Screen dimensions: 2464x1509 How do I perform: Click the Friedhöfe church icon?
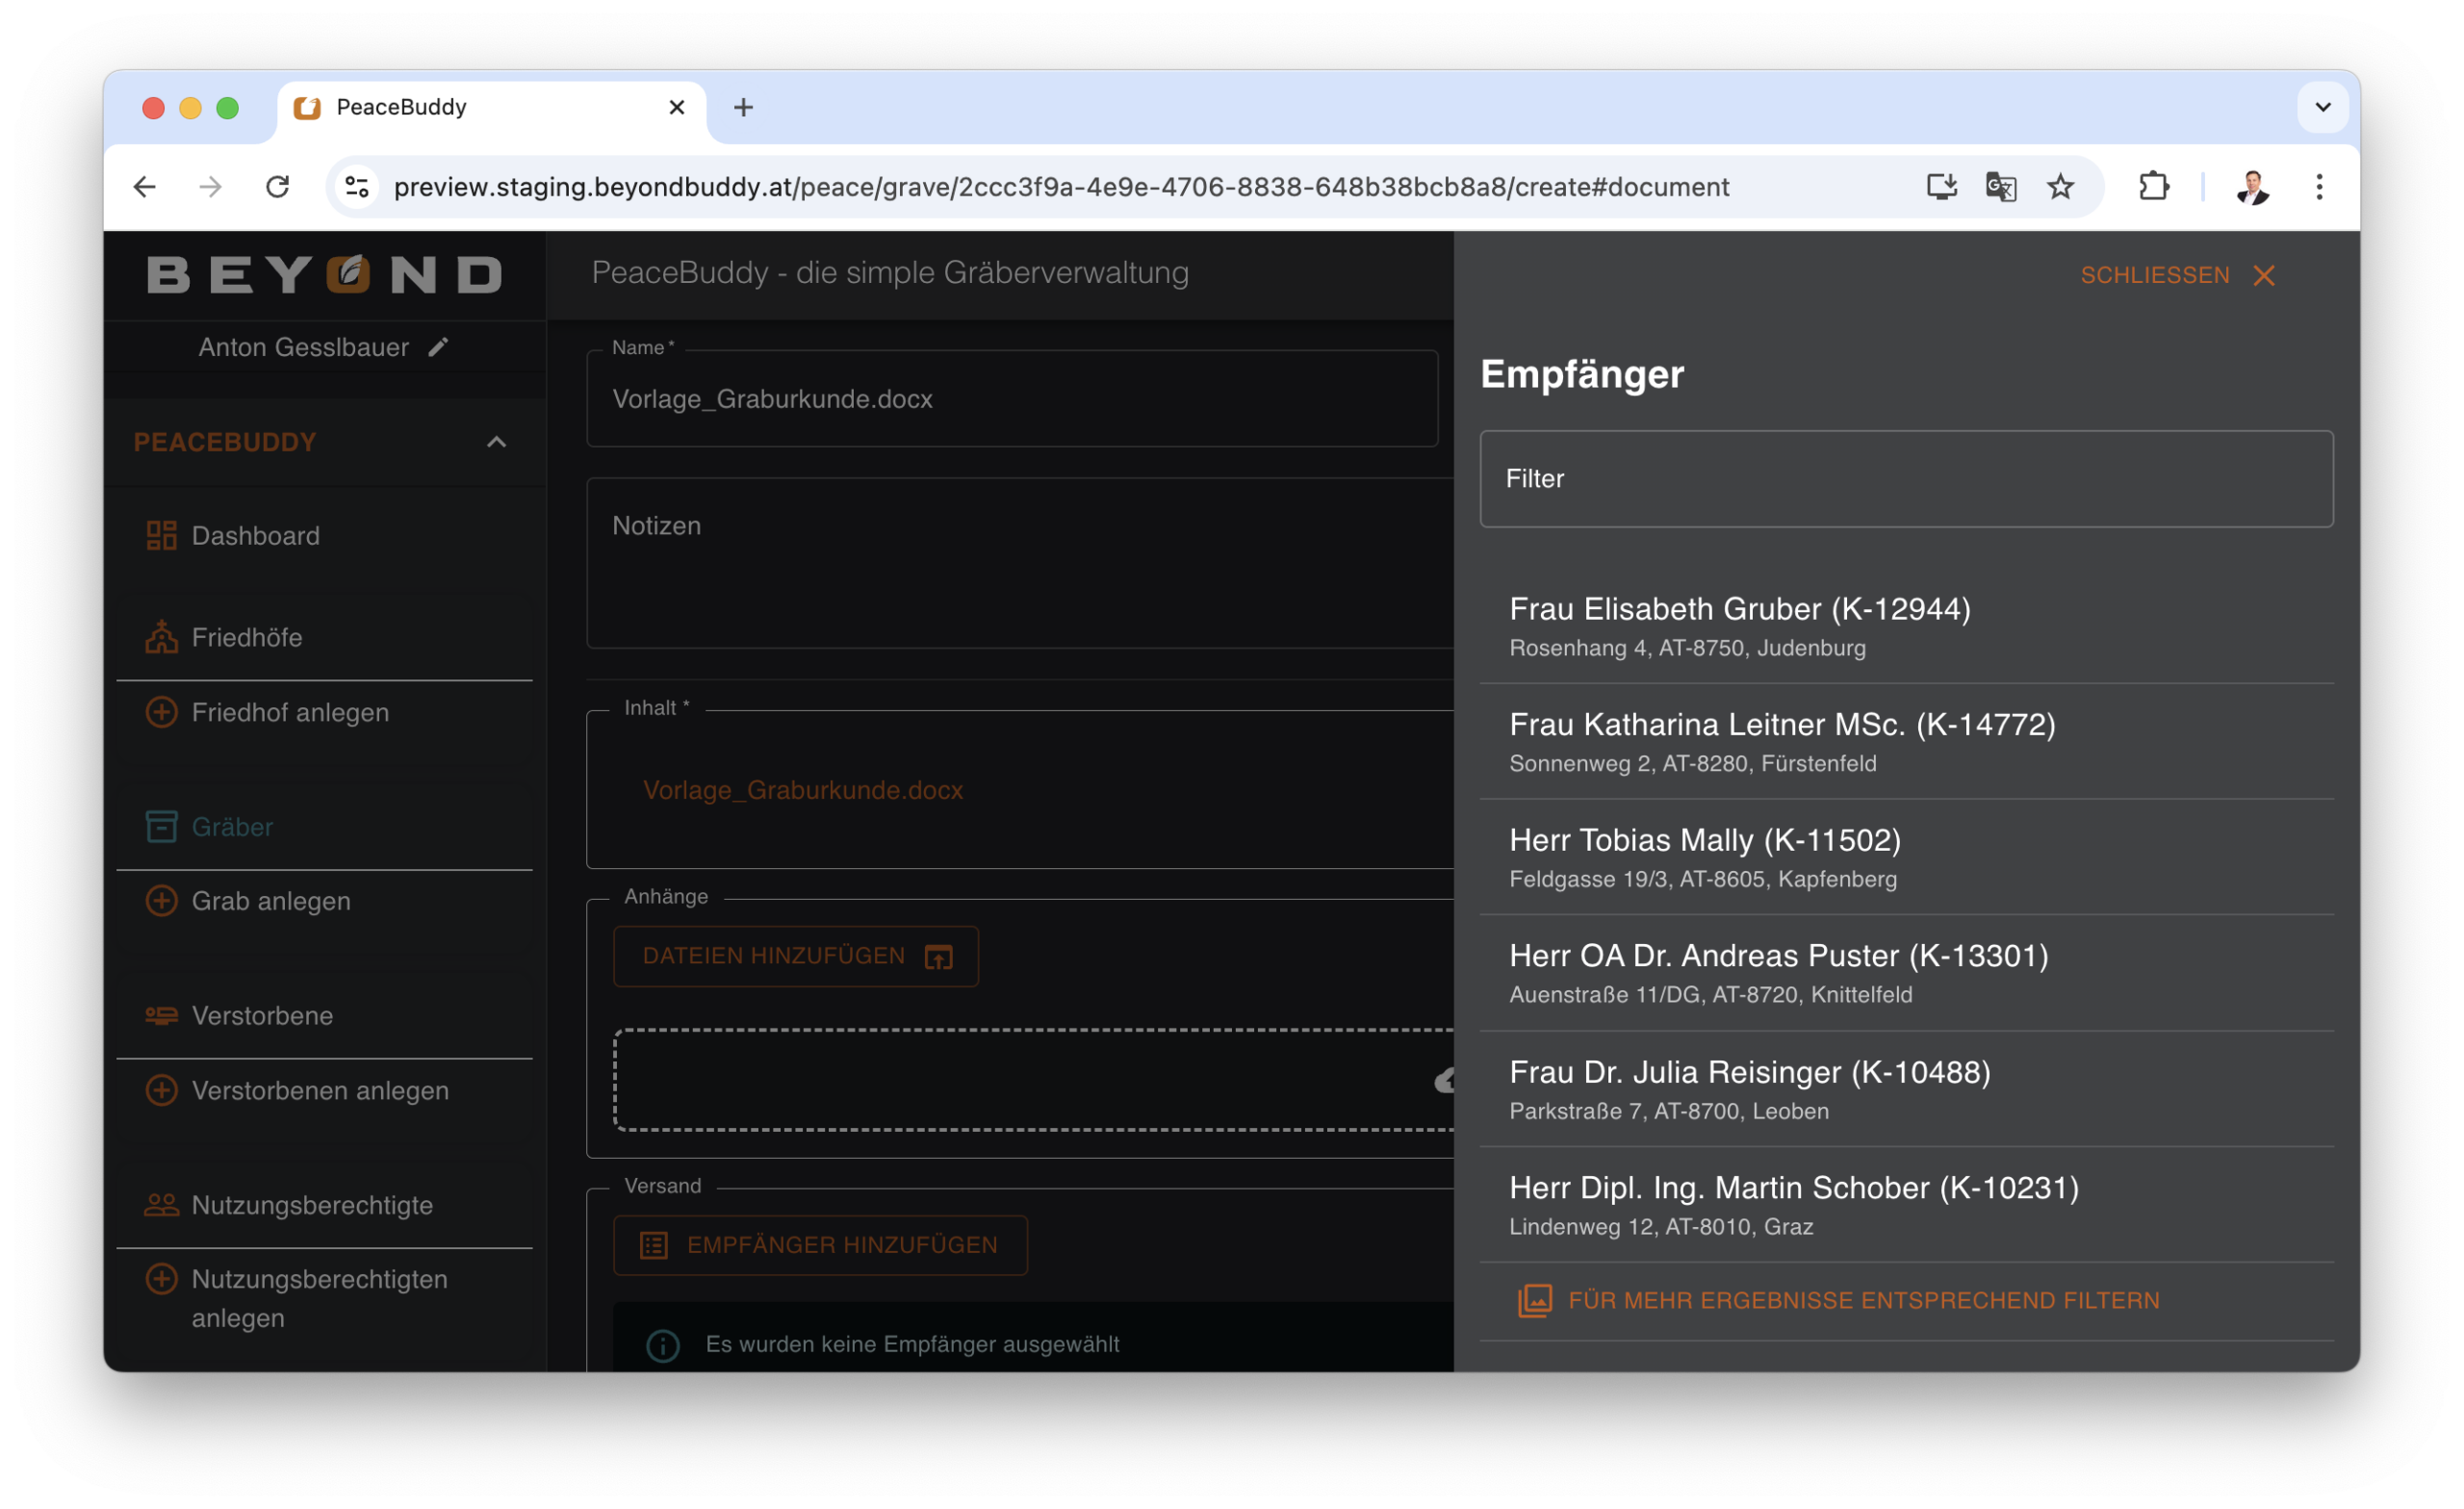coord(161,637)
